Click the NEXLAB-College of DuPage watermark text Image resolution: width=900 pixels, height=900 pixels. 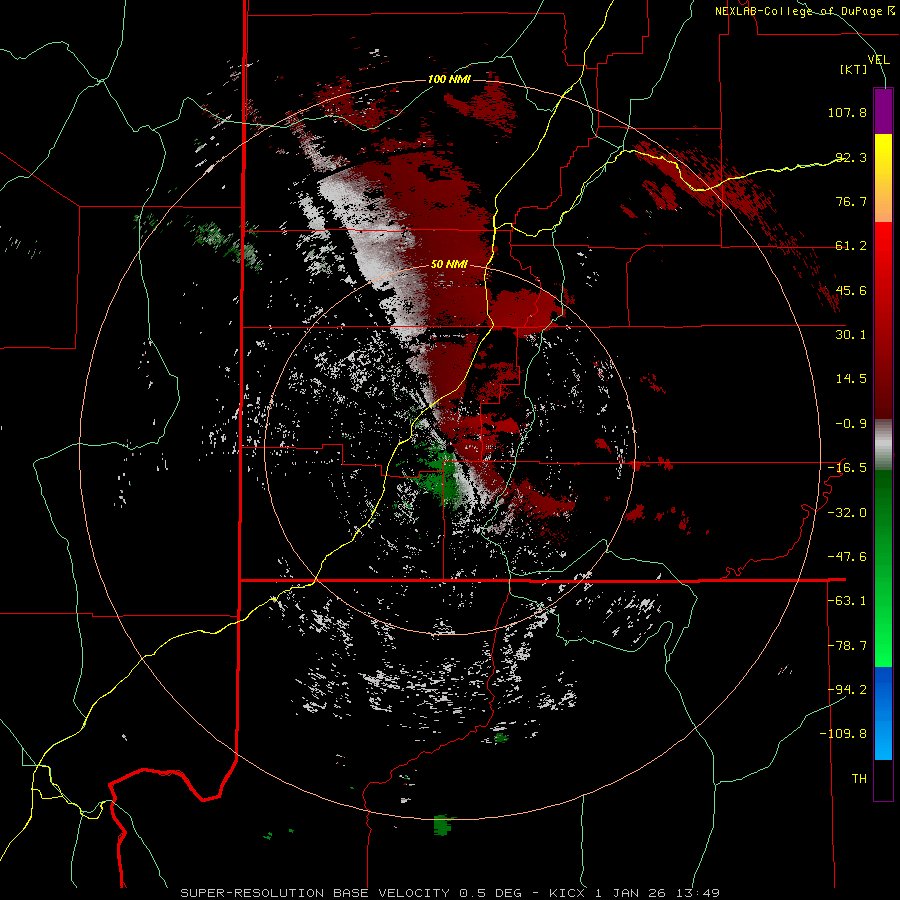pyautogui.click(x=804, y=11)
